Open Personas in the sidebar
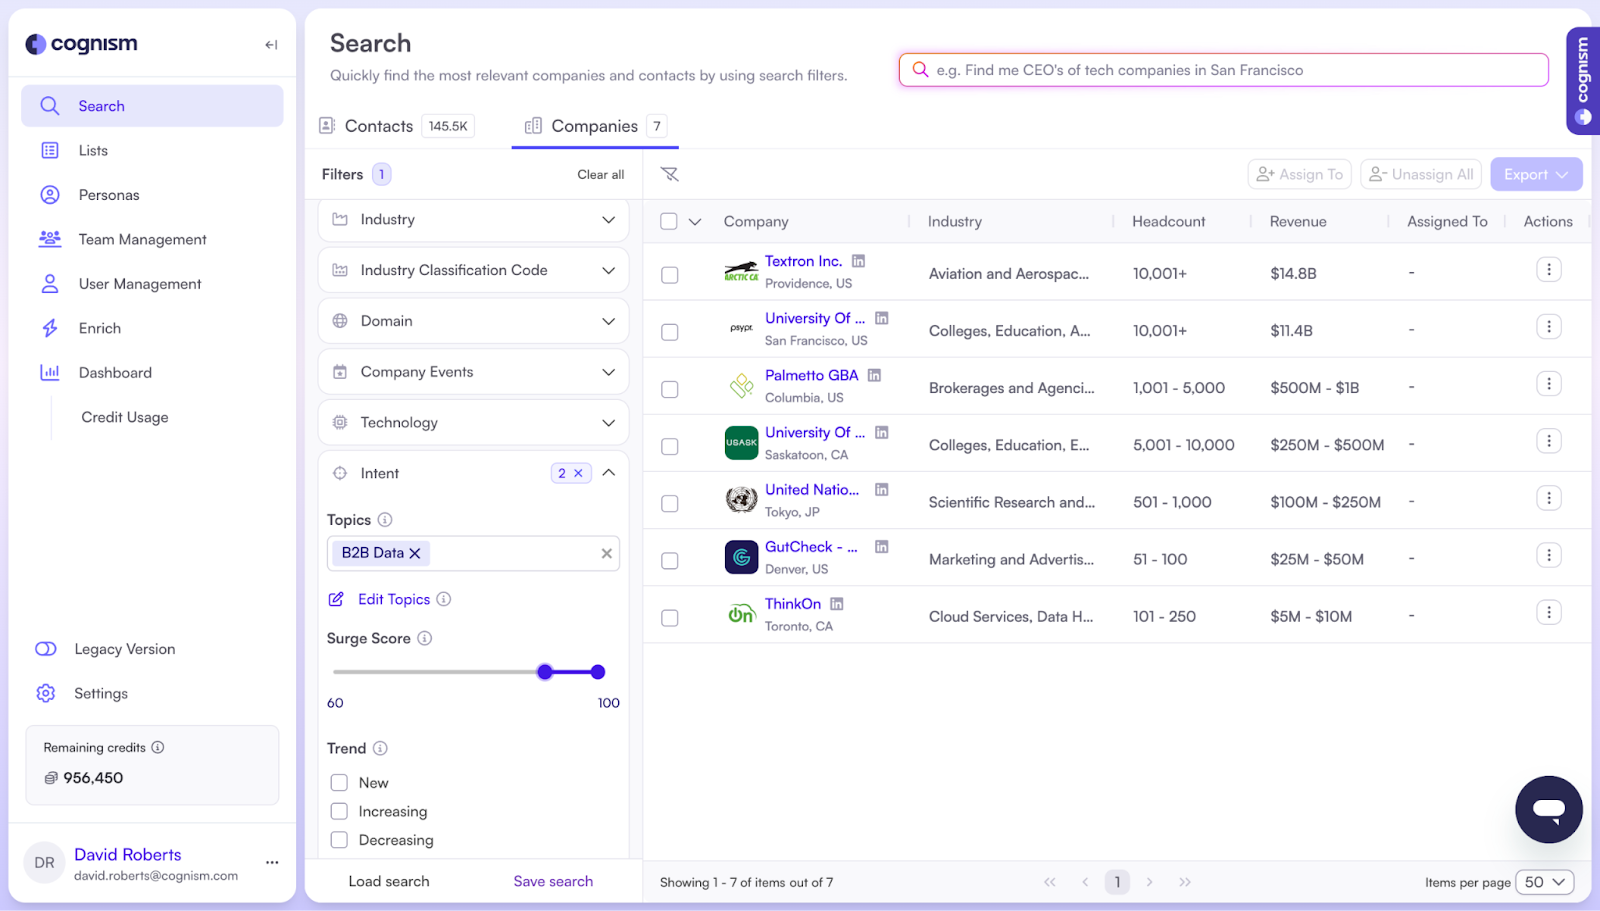1600x911 pixels. [x=109, y=195]
